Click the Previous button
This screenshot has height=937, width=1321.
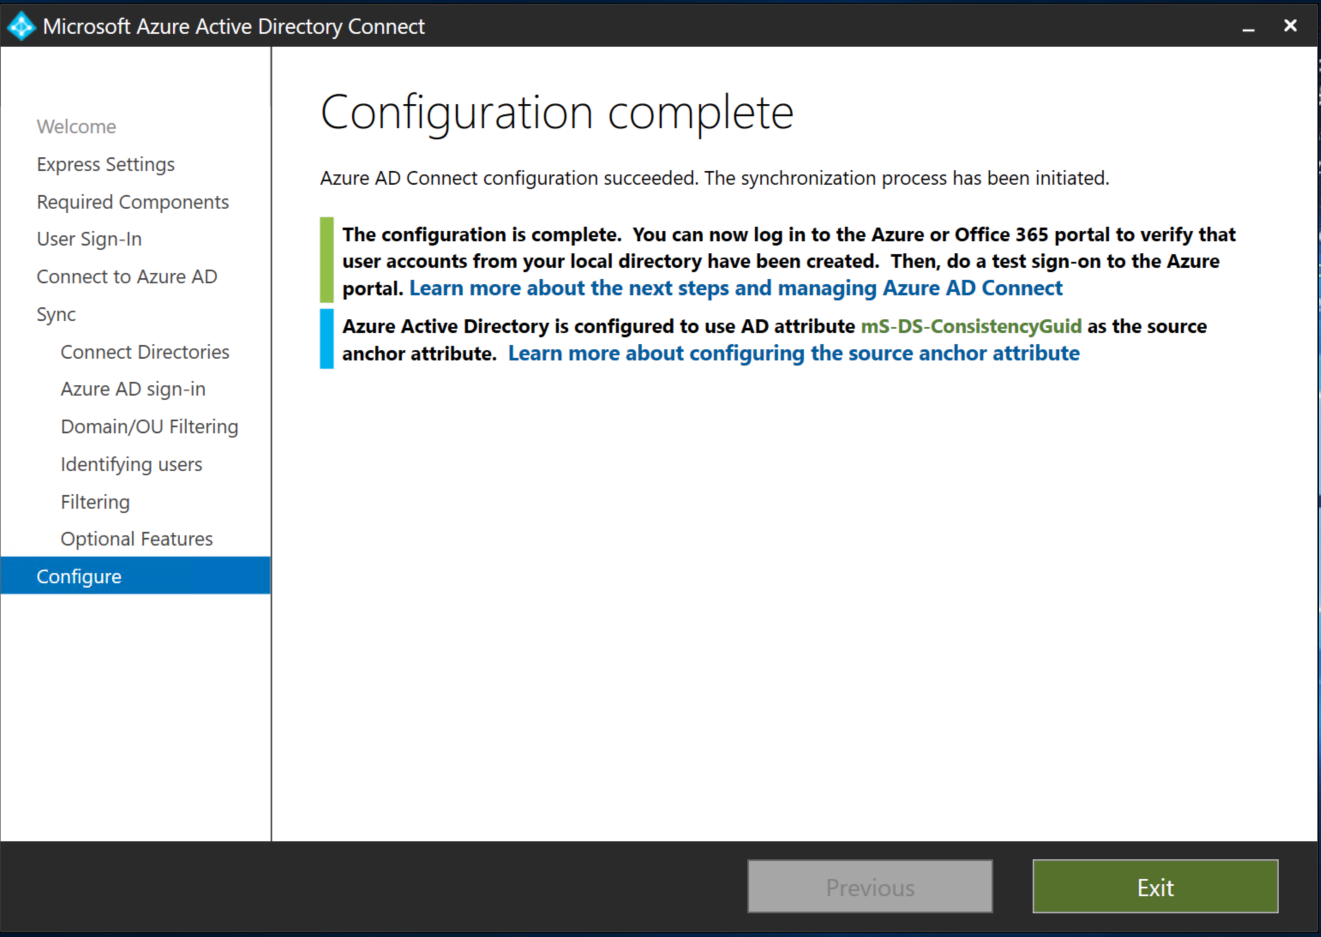[x=870, y=887]
